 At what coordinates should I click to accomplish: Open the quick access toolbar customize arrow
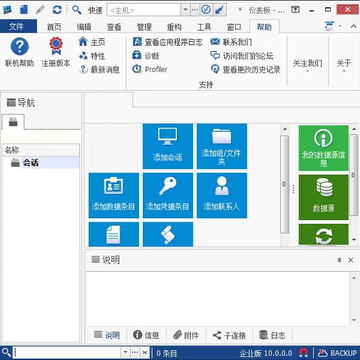tap(240, 10)
